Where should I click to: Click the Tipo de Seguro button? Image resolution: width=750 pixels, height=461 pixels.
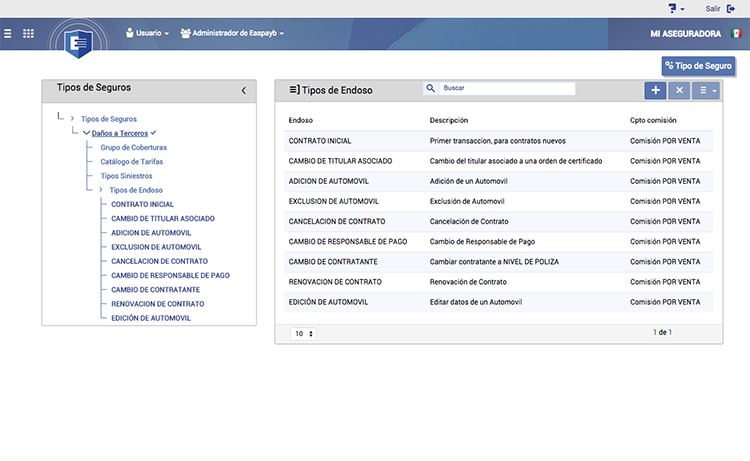click(698, 66)
